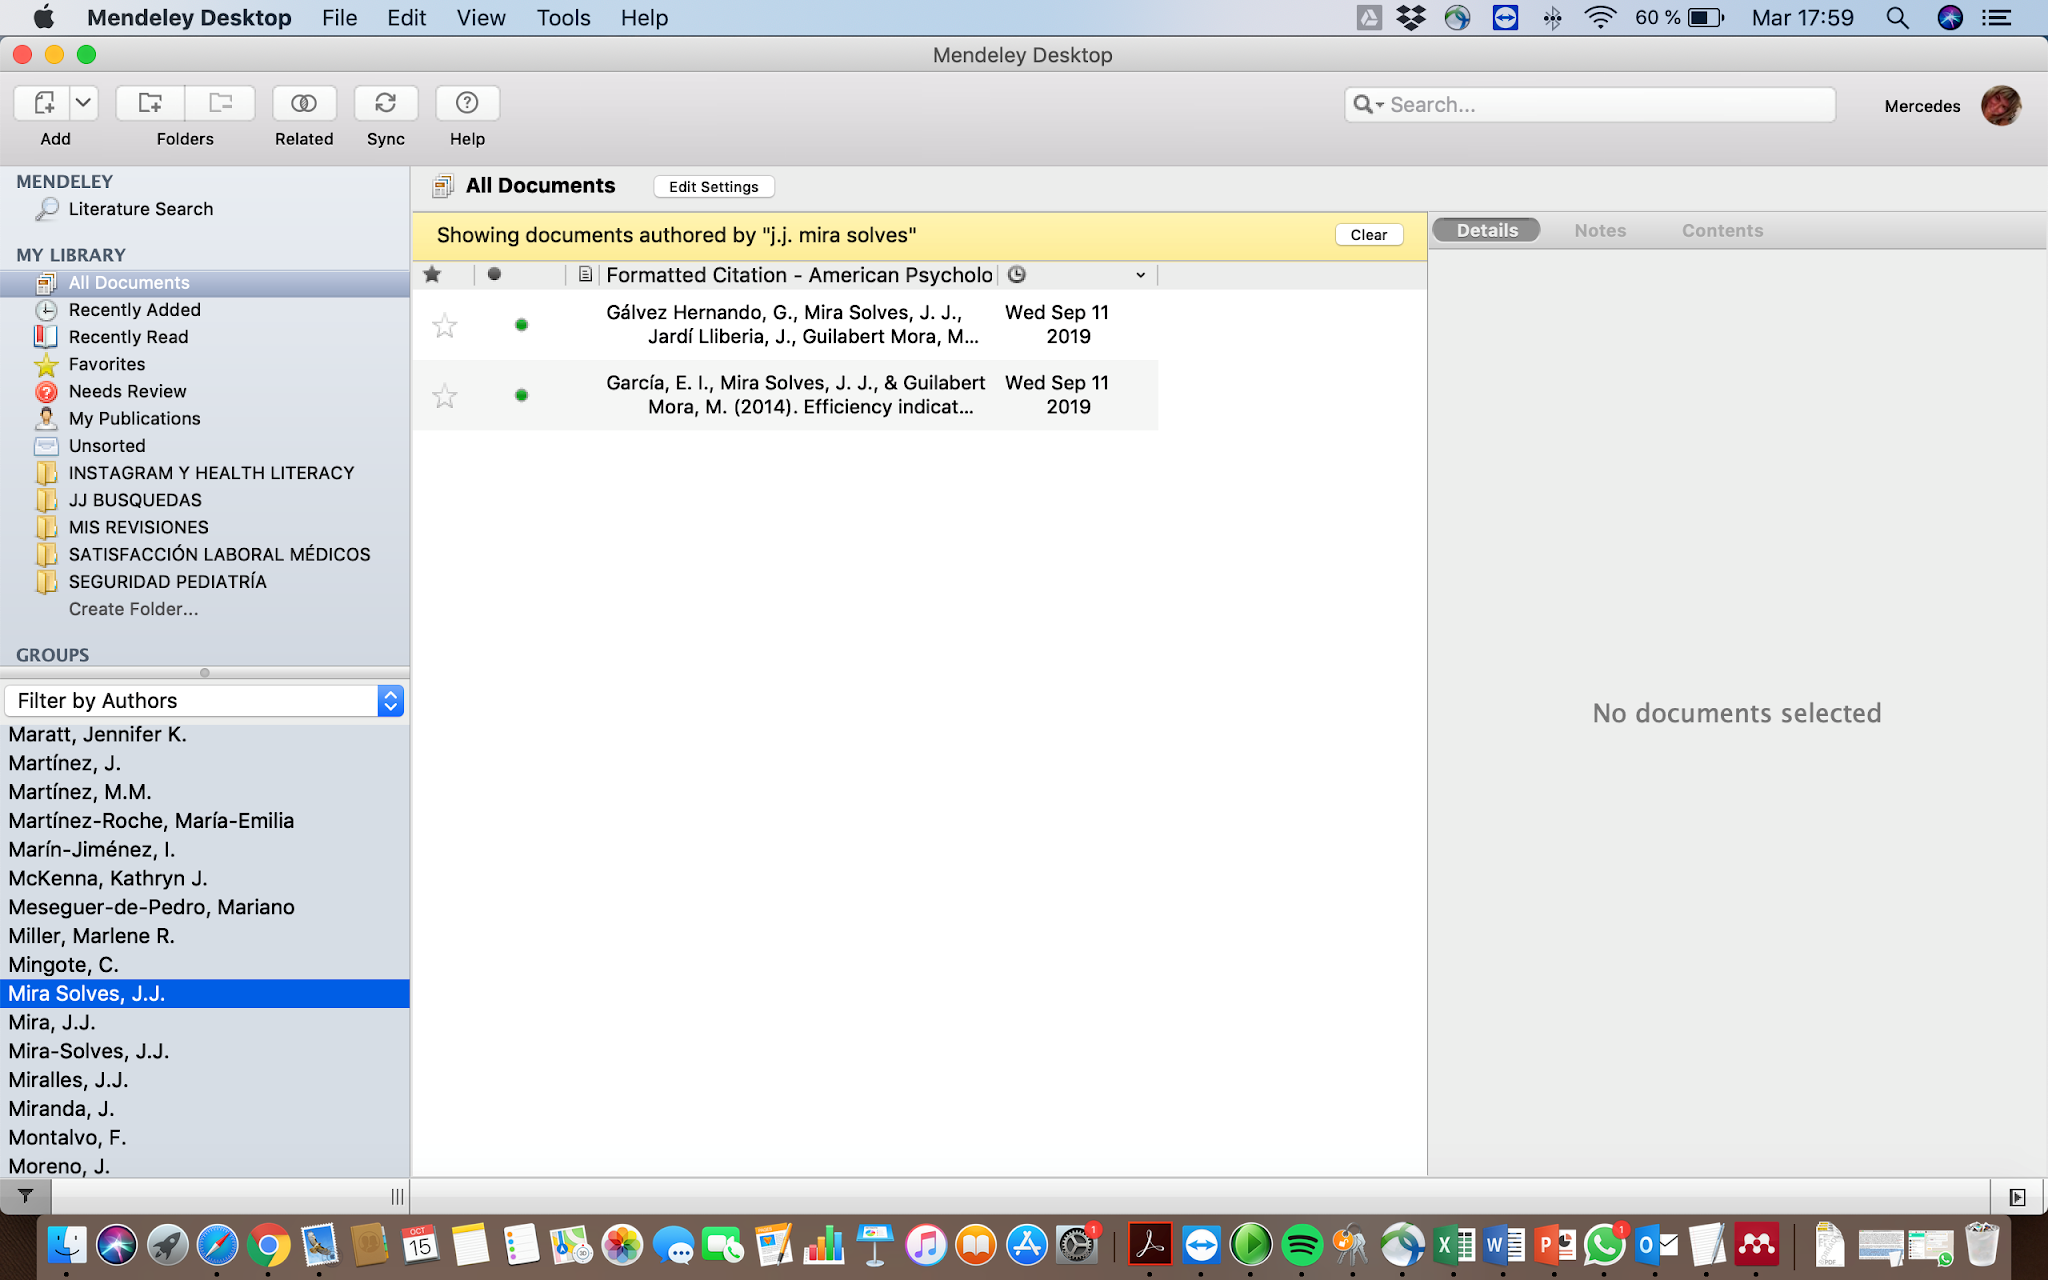
Task: Open the Tools menu
Action: coord(563,18)
